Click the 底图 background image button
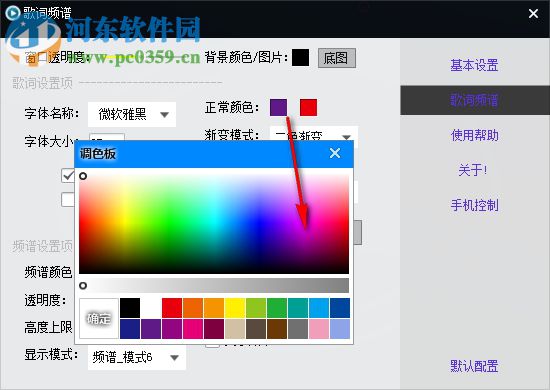 [337, 58]
